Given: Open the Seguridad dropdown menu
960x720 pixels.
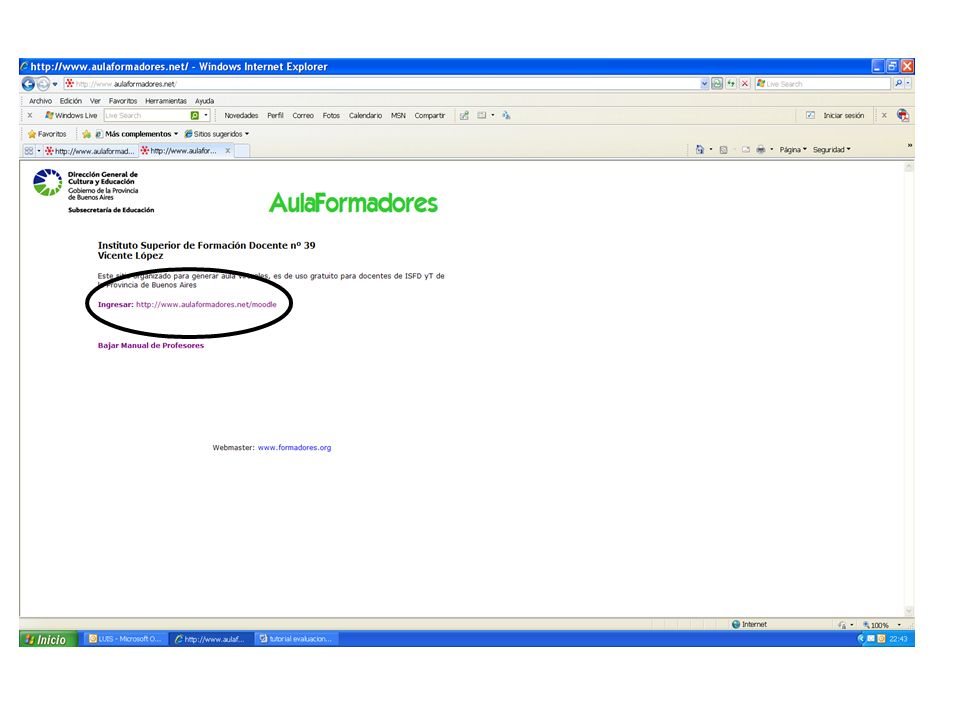Looking at the screenshot, I should click(831, 149).
